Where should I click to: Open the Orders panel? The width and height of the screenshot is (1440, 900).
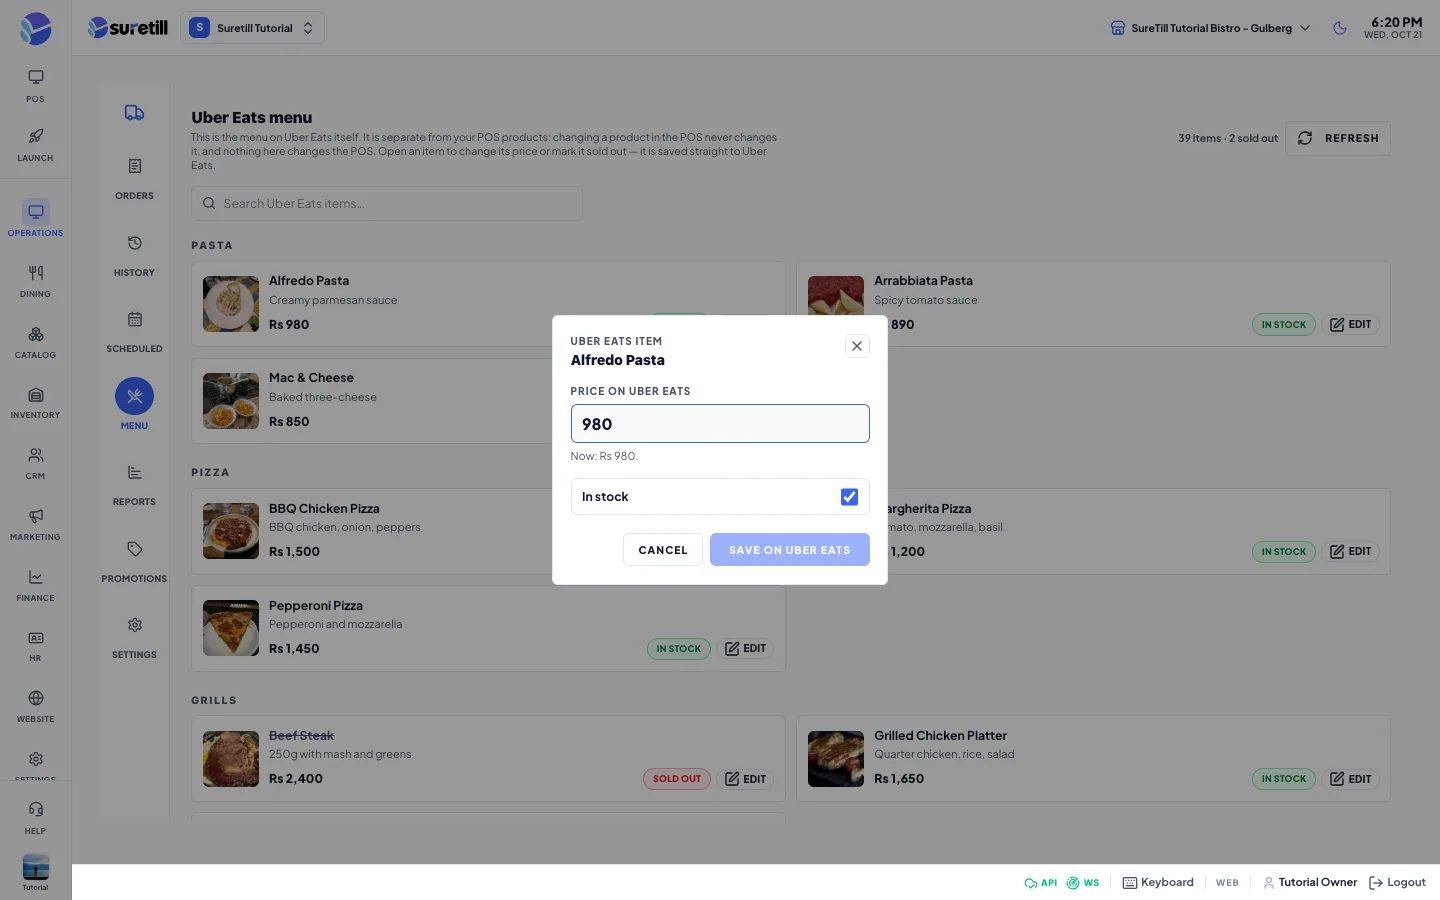pyautogui.click(x=134, y=178)
